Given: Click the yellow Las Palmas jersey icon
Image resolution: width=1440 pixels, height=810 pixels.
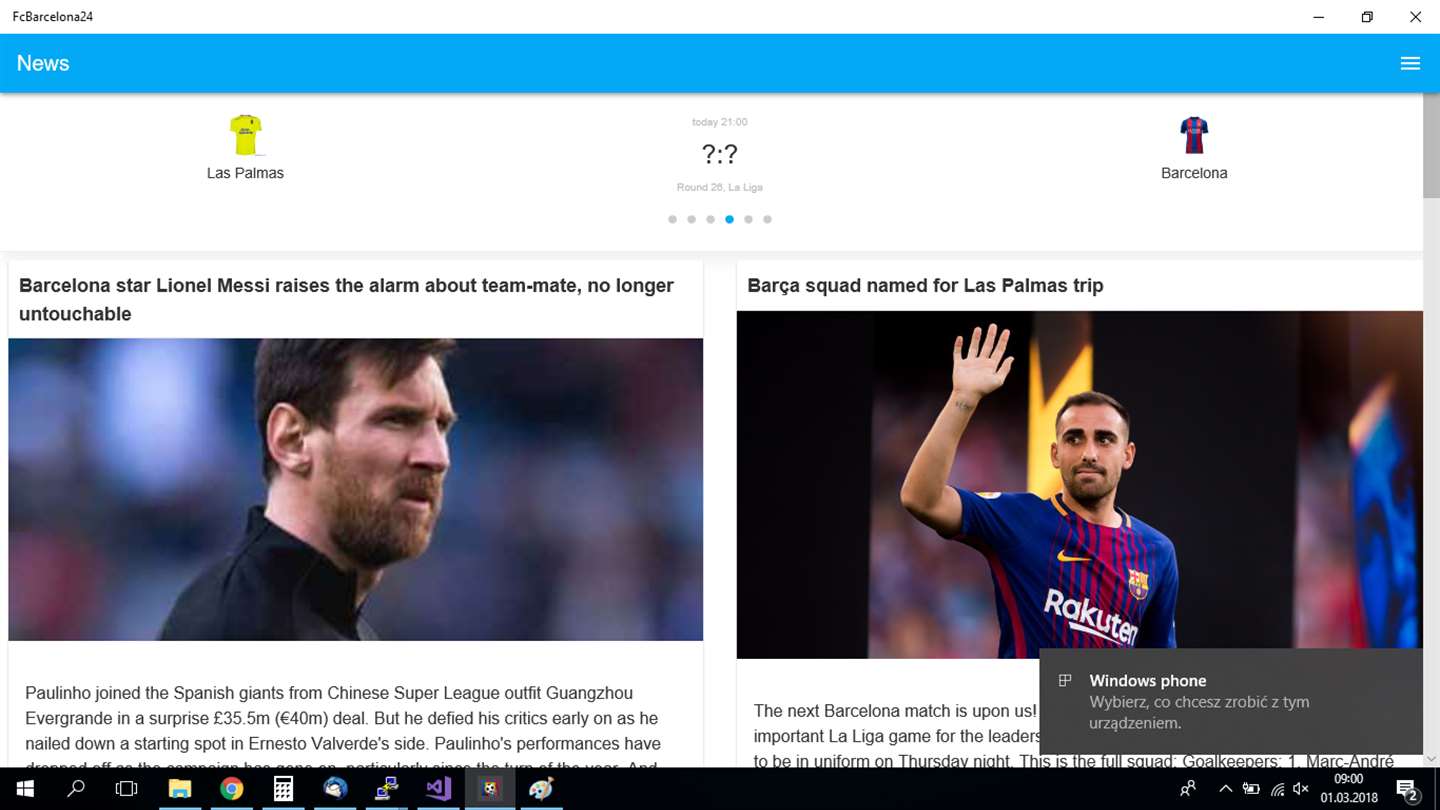Looking at the screenshot, I should pyautogui.click(x=245, y=135).
